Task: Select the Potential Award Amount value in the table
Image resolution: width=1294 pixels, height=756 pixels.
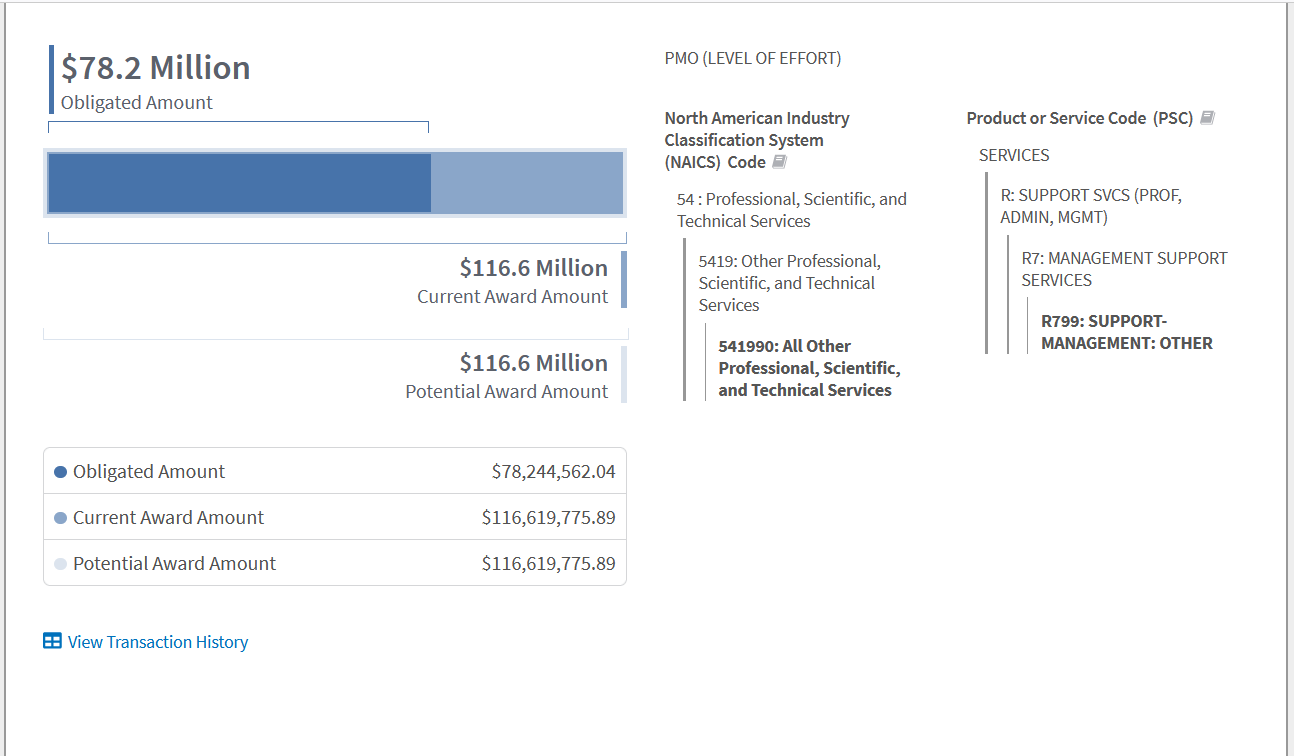Action: click(x=548, y=563)
